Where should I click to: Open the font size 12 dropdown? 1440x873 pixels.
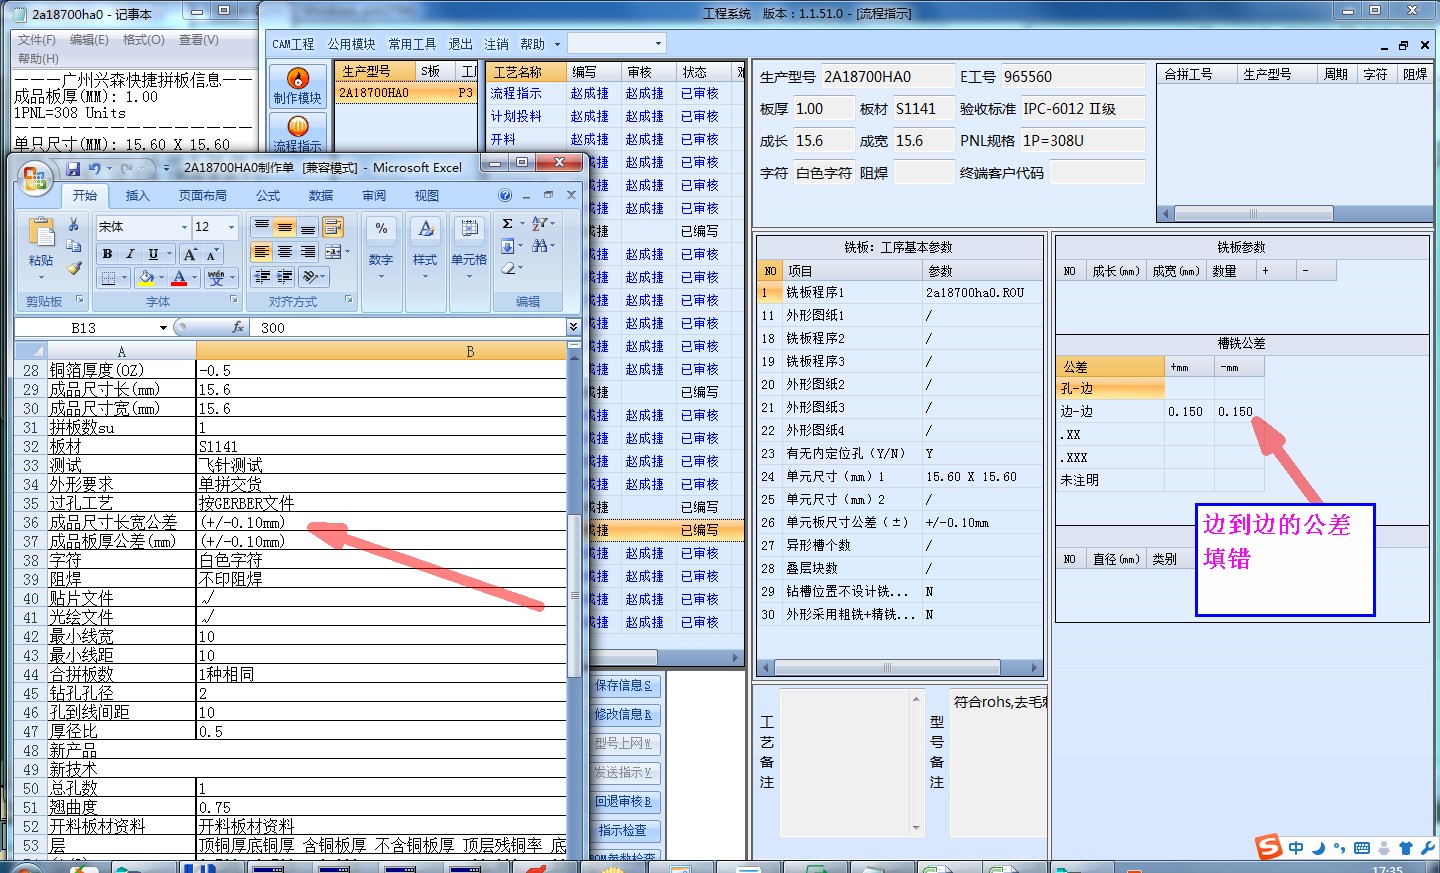coord(231,228)
